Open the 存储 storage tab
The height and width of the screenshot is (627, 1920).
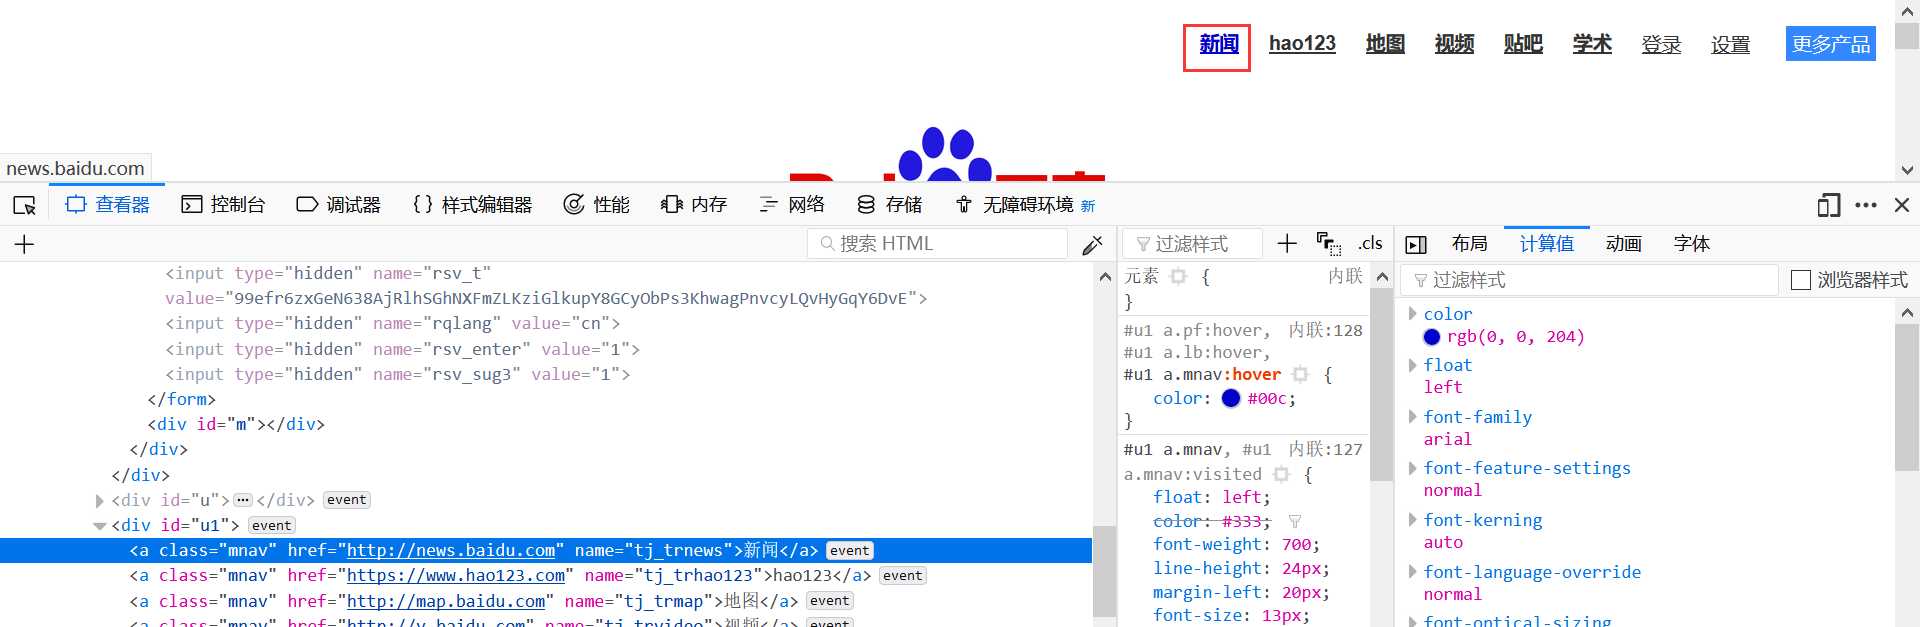[890, 205]
